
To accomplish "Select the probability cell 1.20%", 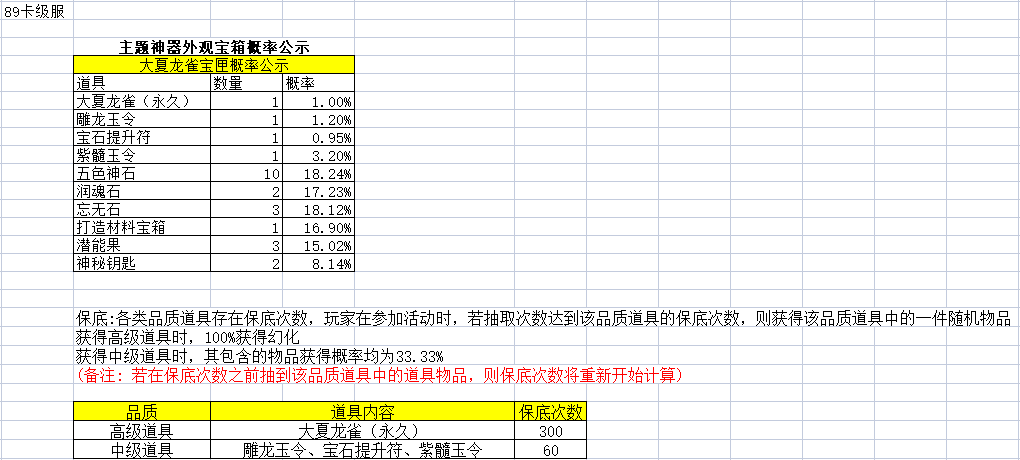I will tap(319, 120).
